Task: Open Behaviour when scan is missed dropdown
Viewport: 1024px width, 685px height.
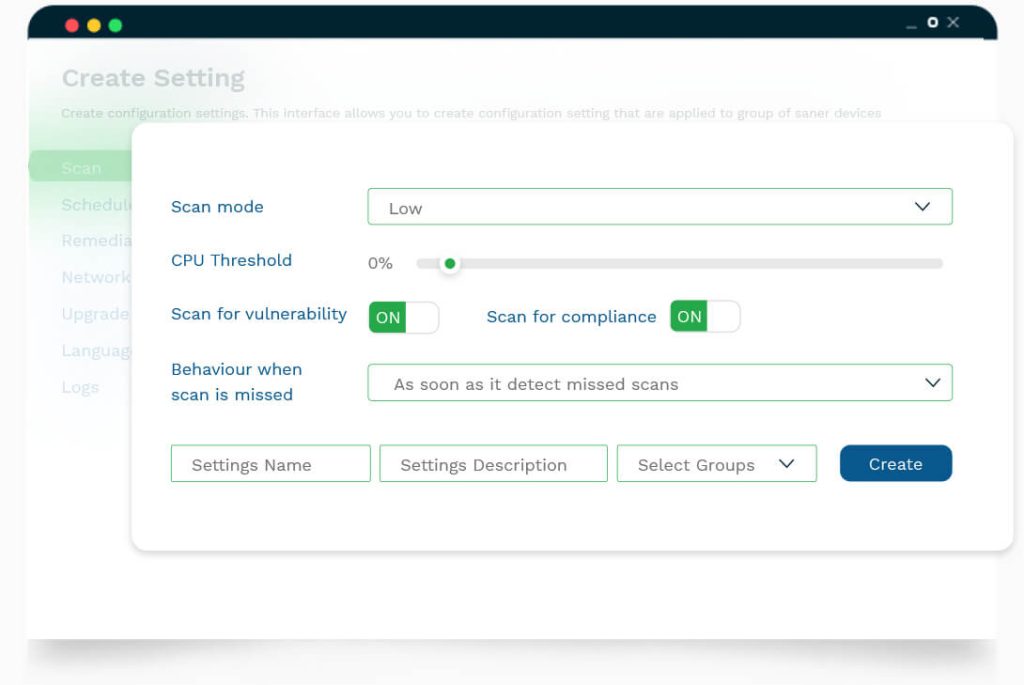Action: point(660,383)
